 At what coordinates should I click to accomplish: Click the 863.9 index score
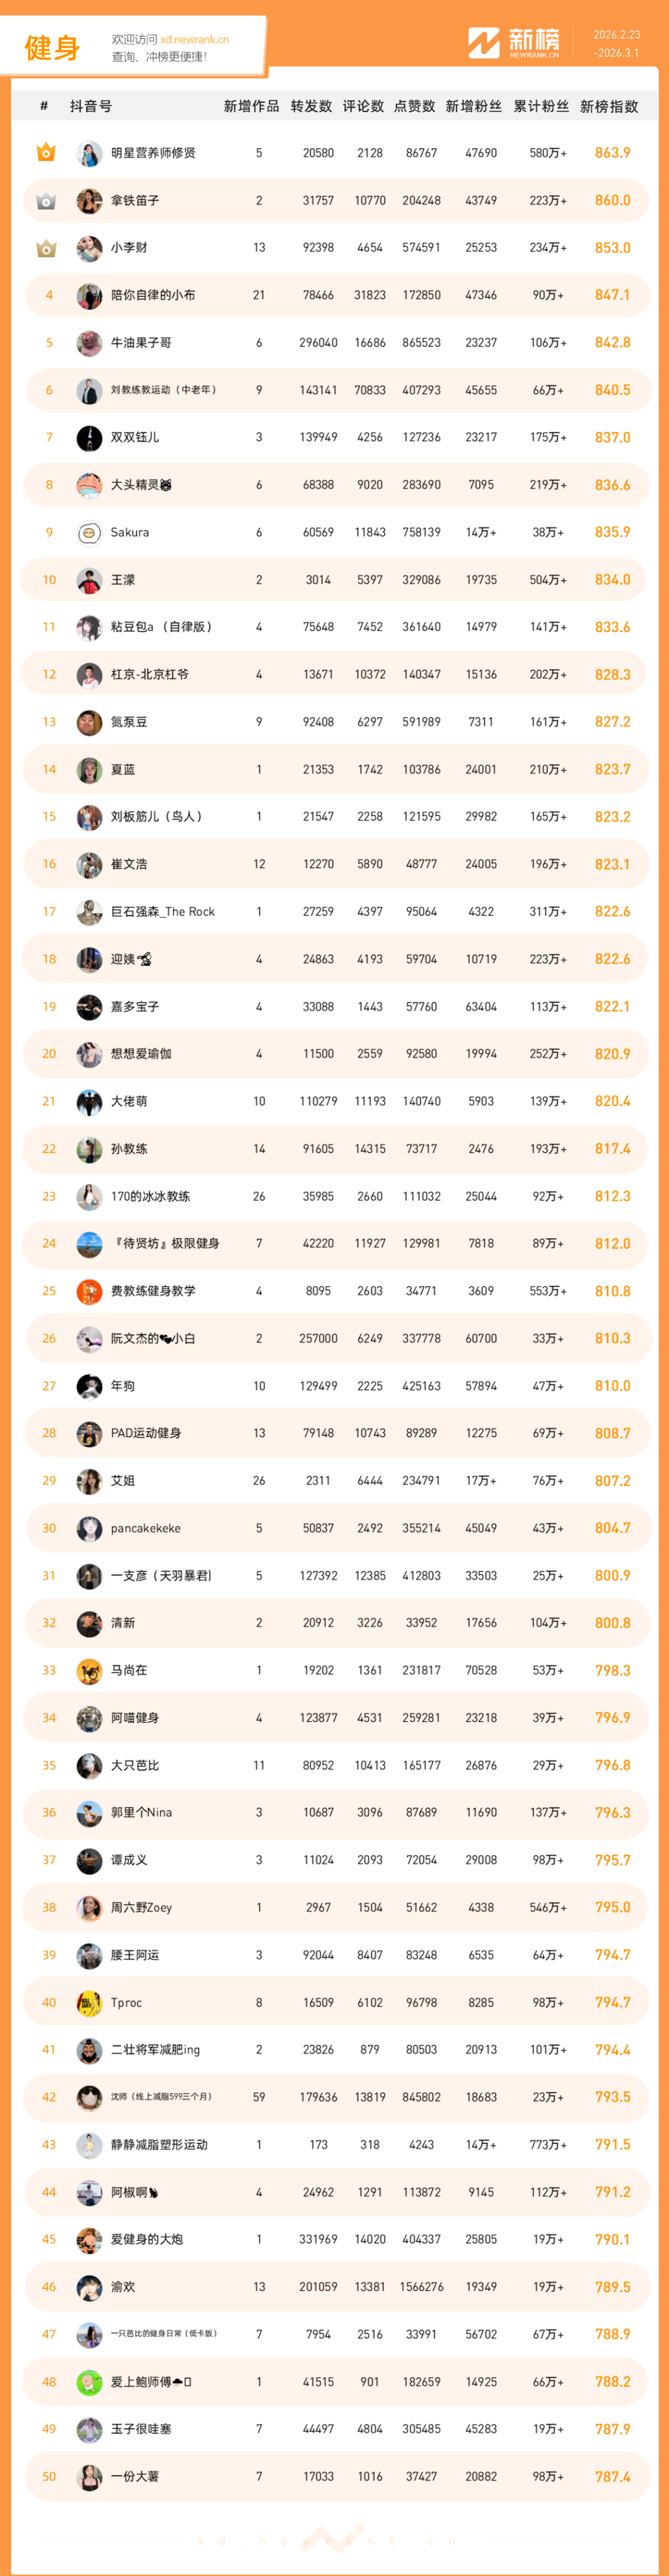click(x=612, y=153)
